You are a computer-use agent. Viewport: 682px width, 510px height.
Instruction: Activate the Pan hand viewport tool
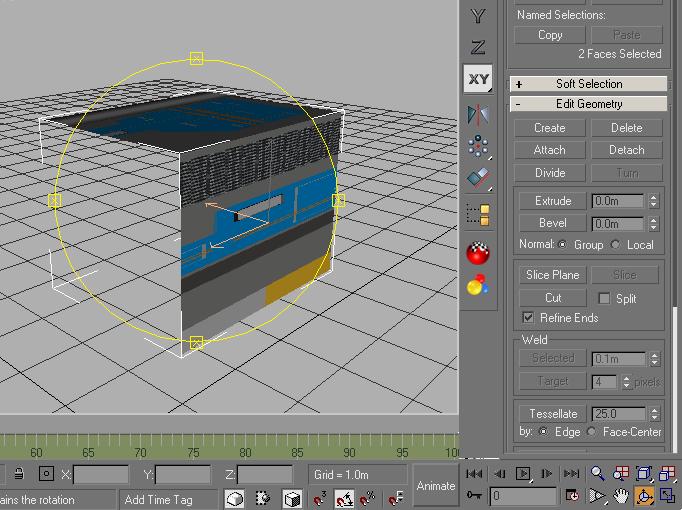pyautogui.click(x=621, y=495)
